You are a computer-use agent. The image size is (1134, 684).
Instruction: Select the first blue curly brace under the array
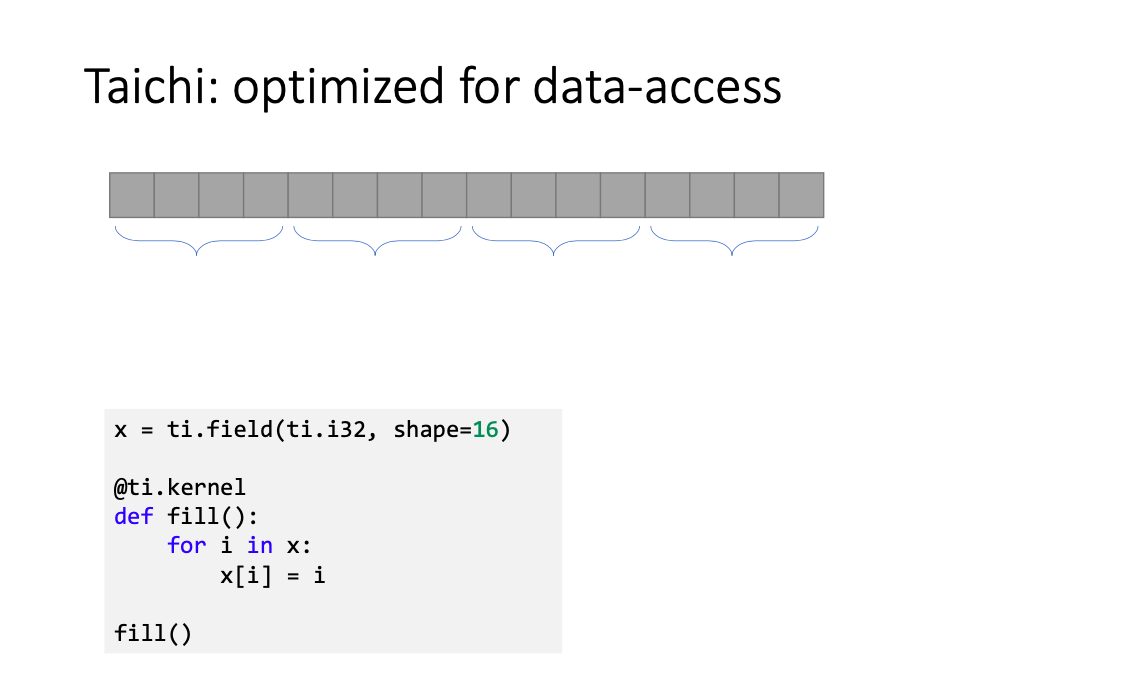198,241
